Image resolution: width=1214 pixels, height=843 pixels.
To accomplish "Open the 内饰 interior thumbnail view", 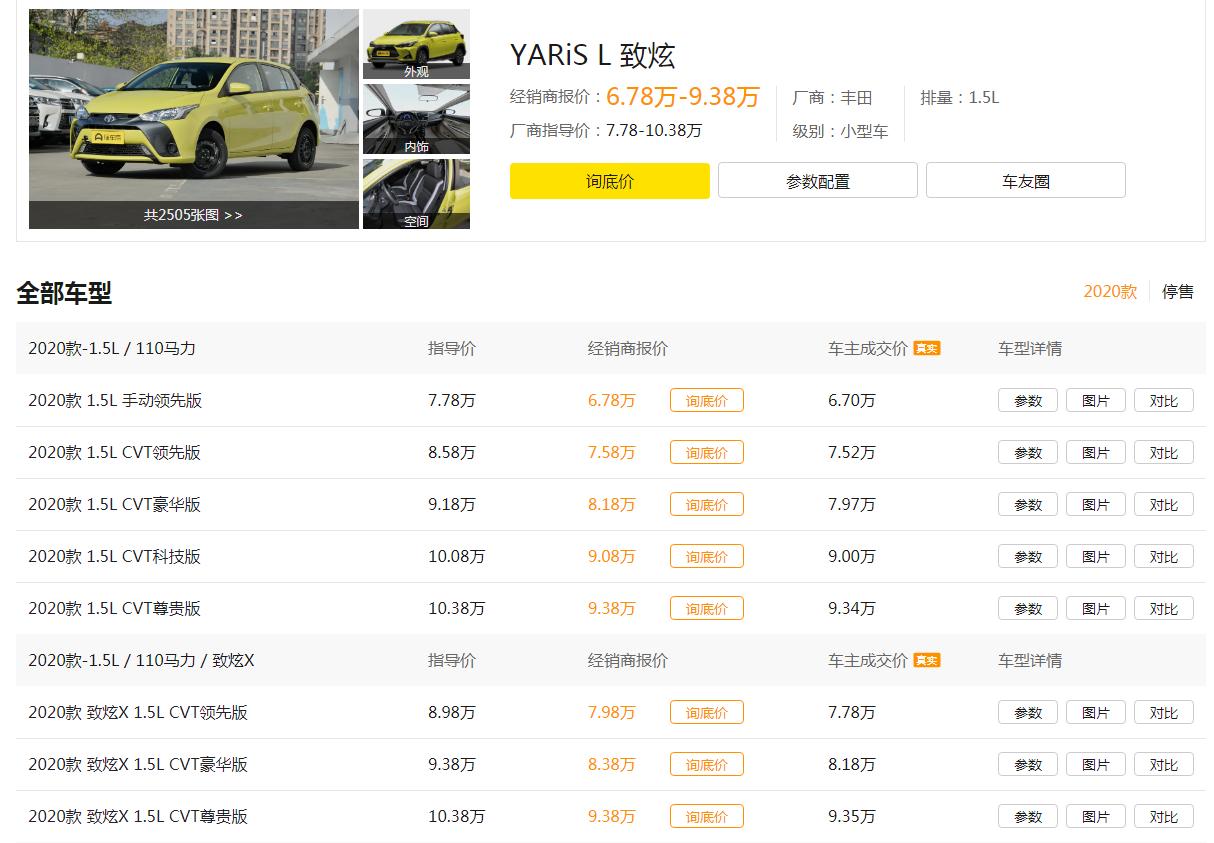I will point(415,118).
